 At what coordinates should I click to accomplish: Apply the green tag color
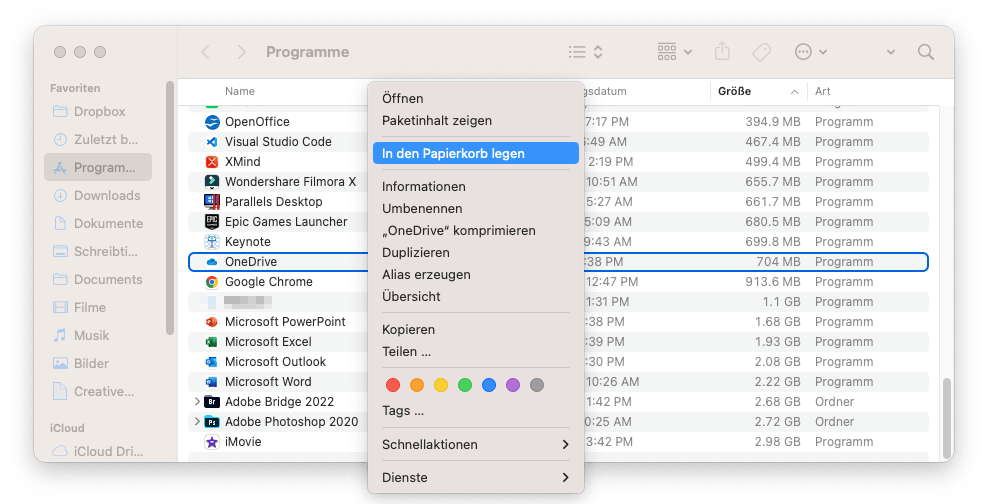tap(465, 385)
